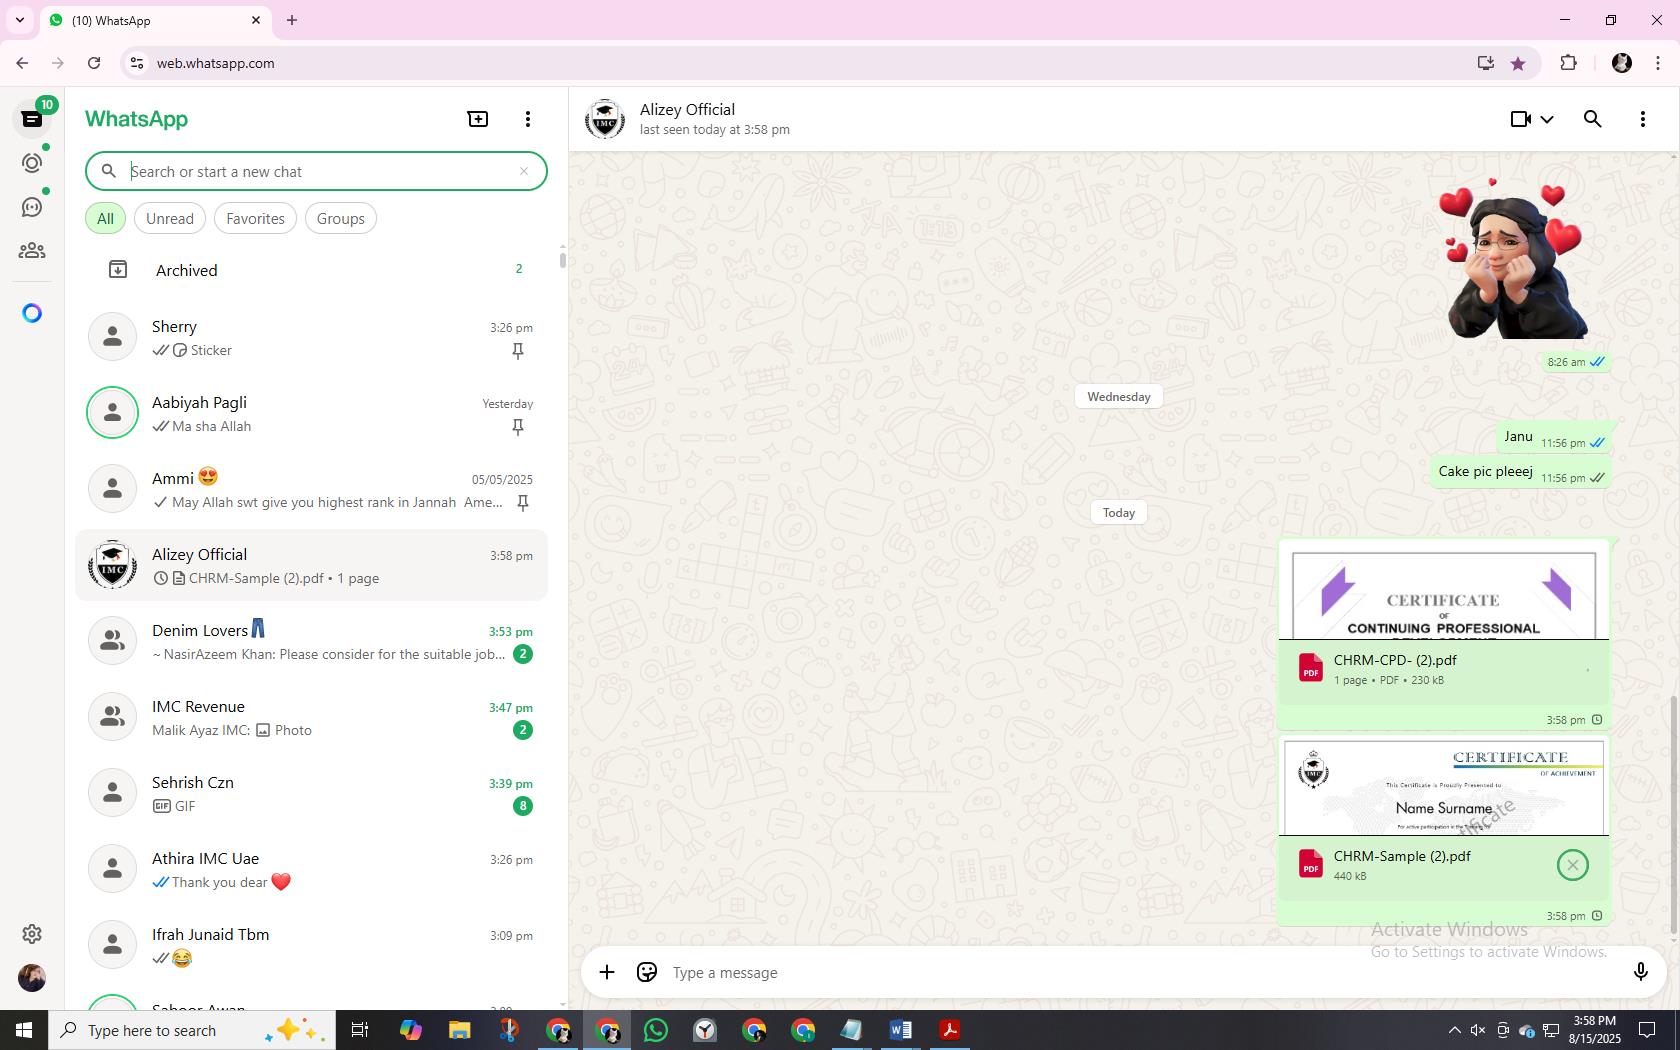Select the Favorites filter
This screenshot has width=1680, height=1050.
(x=255, y=218)
